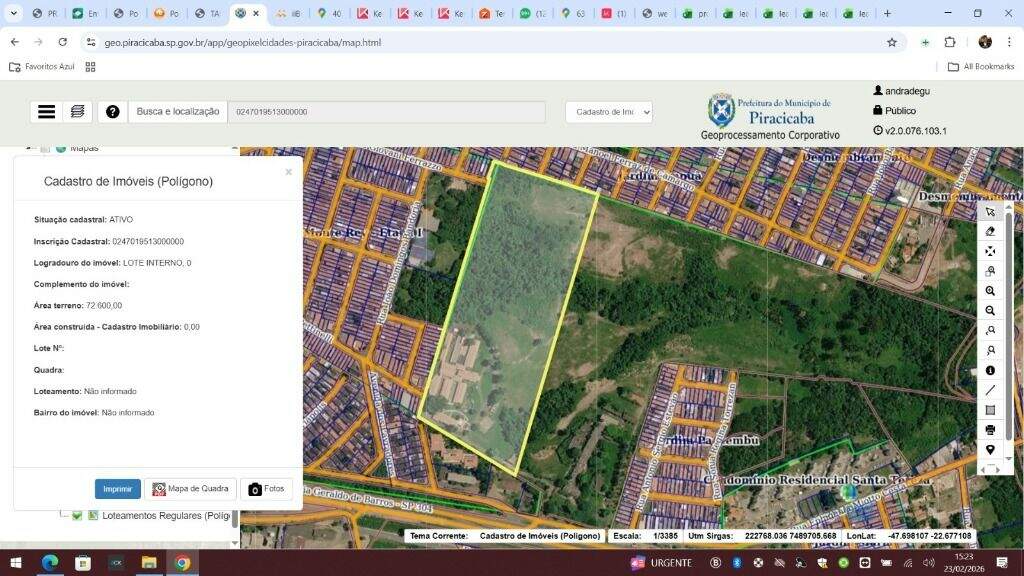Switch to the 'Ter' browser tab
Screen dimensions: 1024x576
[492, 13]
